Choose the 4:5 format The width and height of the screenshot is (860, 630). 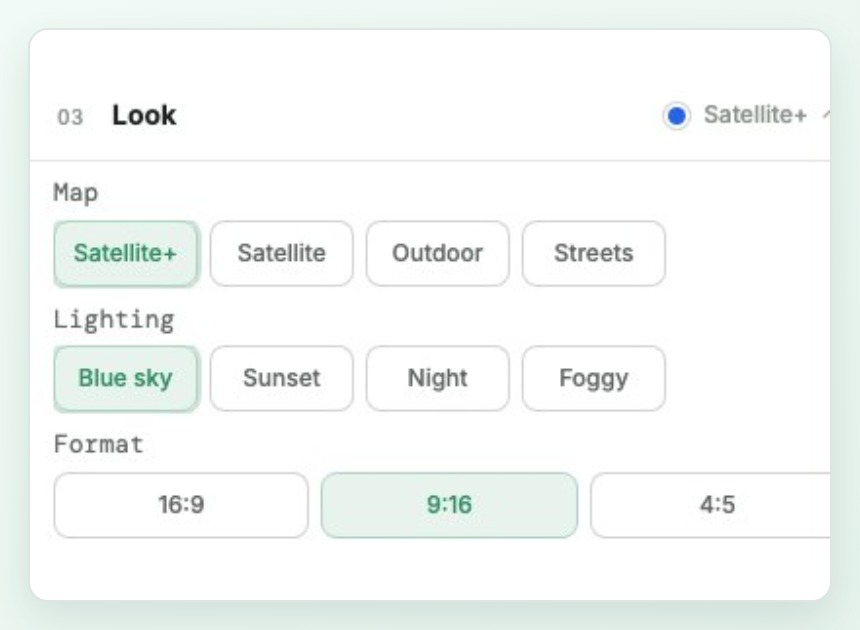(x=711, y=505)
